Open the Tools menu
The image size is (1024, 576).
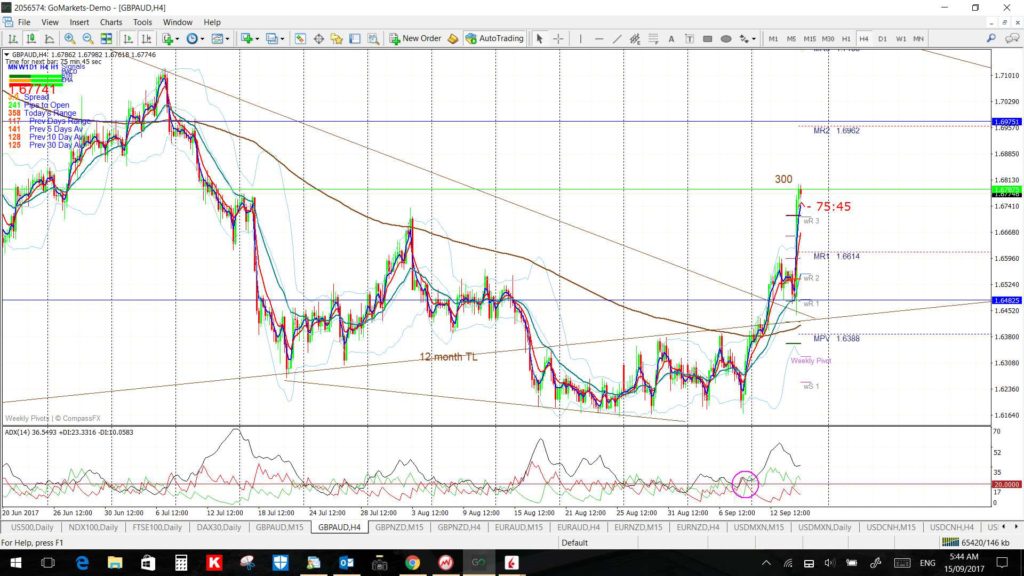(142, 22)
